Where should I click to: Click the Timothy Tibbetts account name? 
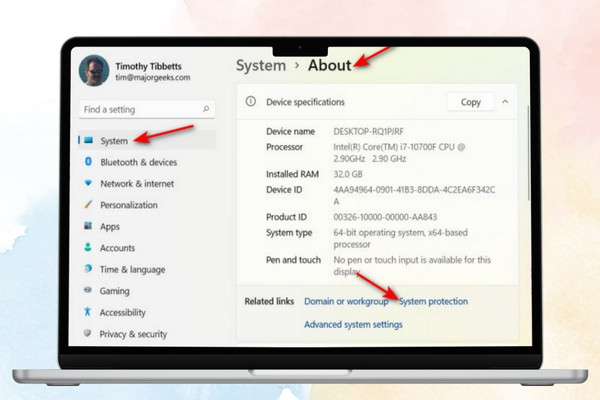click(x=148, y=66)
